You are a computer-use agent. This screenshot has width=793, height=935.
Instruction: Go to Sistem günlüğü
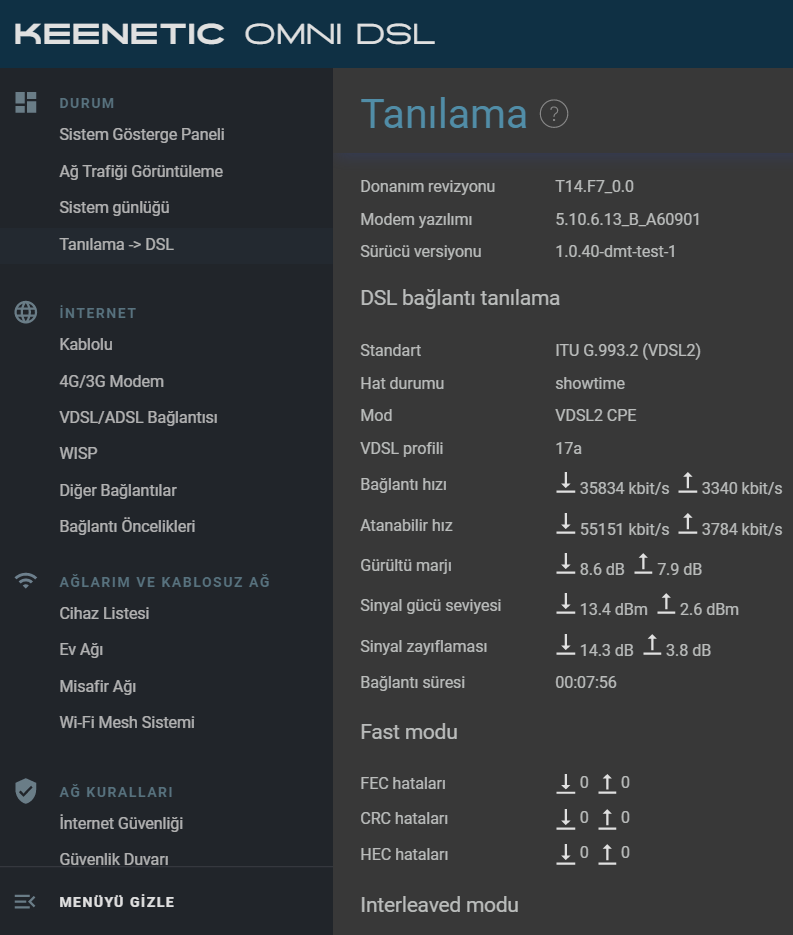[x=114, y=208]
